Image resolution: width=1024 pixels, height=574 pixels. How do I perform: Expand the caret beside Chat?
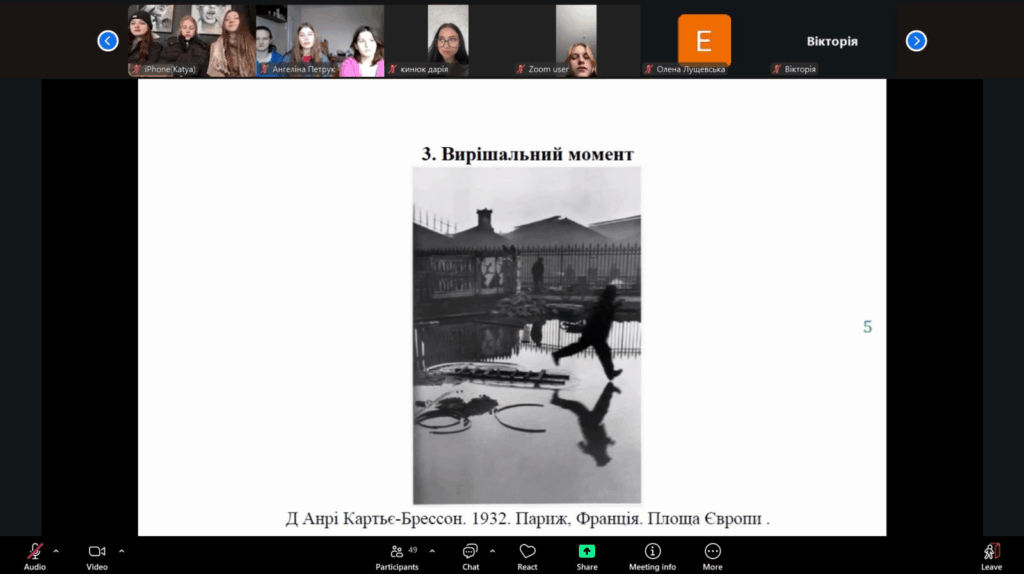(x=492, y=550)
